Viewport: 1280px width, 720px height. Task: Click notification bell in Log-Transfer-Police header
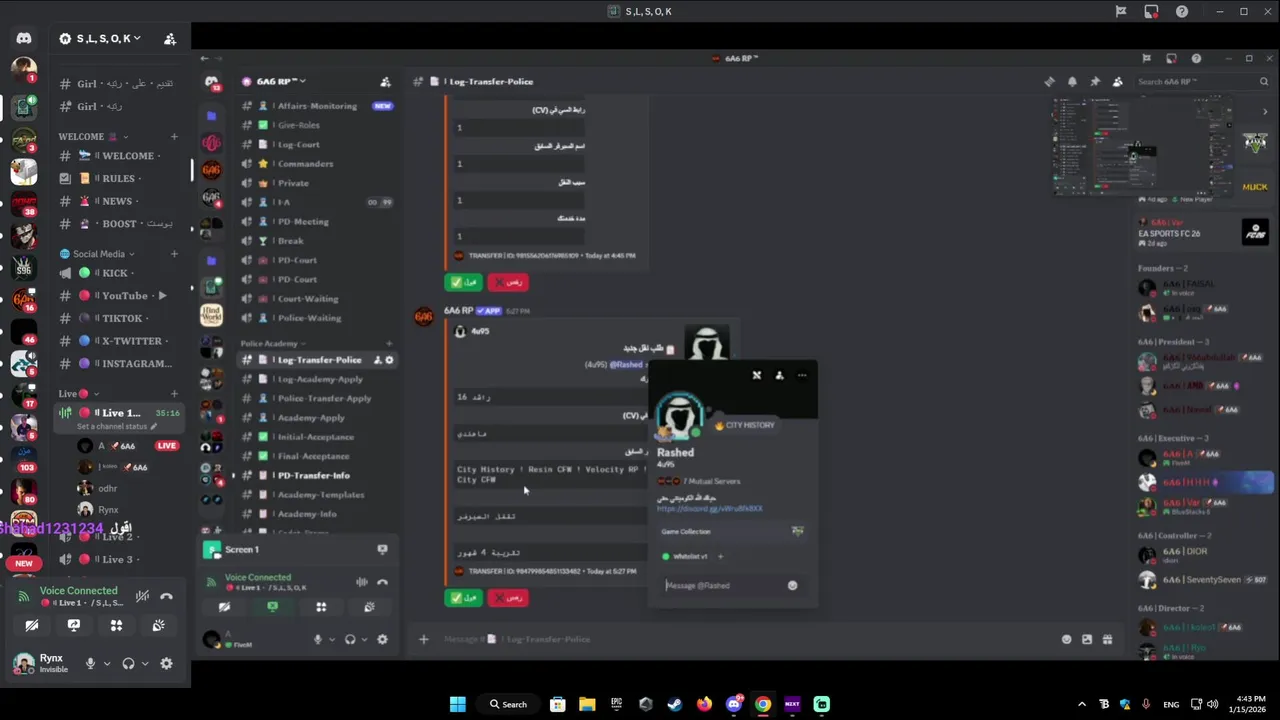[1072, 82]
